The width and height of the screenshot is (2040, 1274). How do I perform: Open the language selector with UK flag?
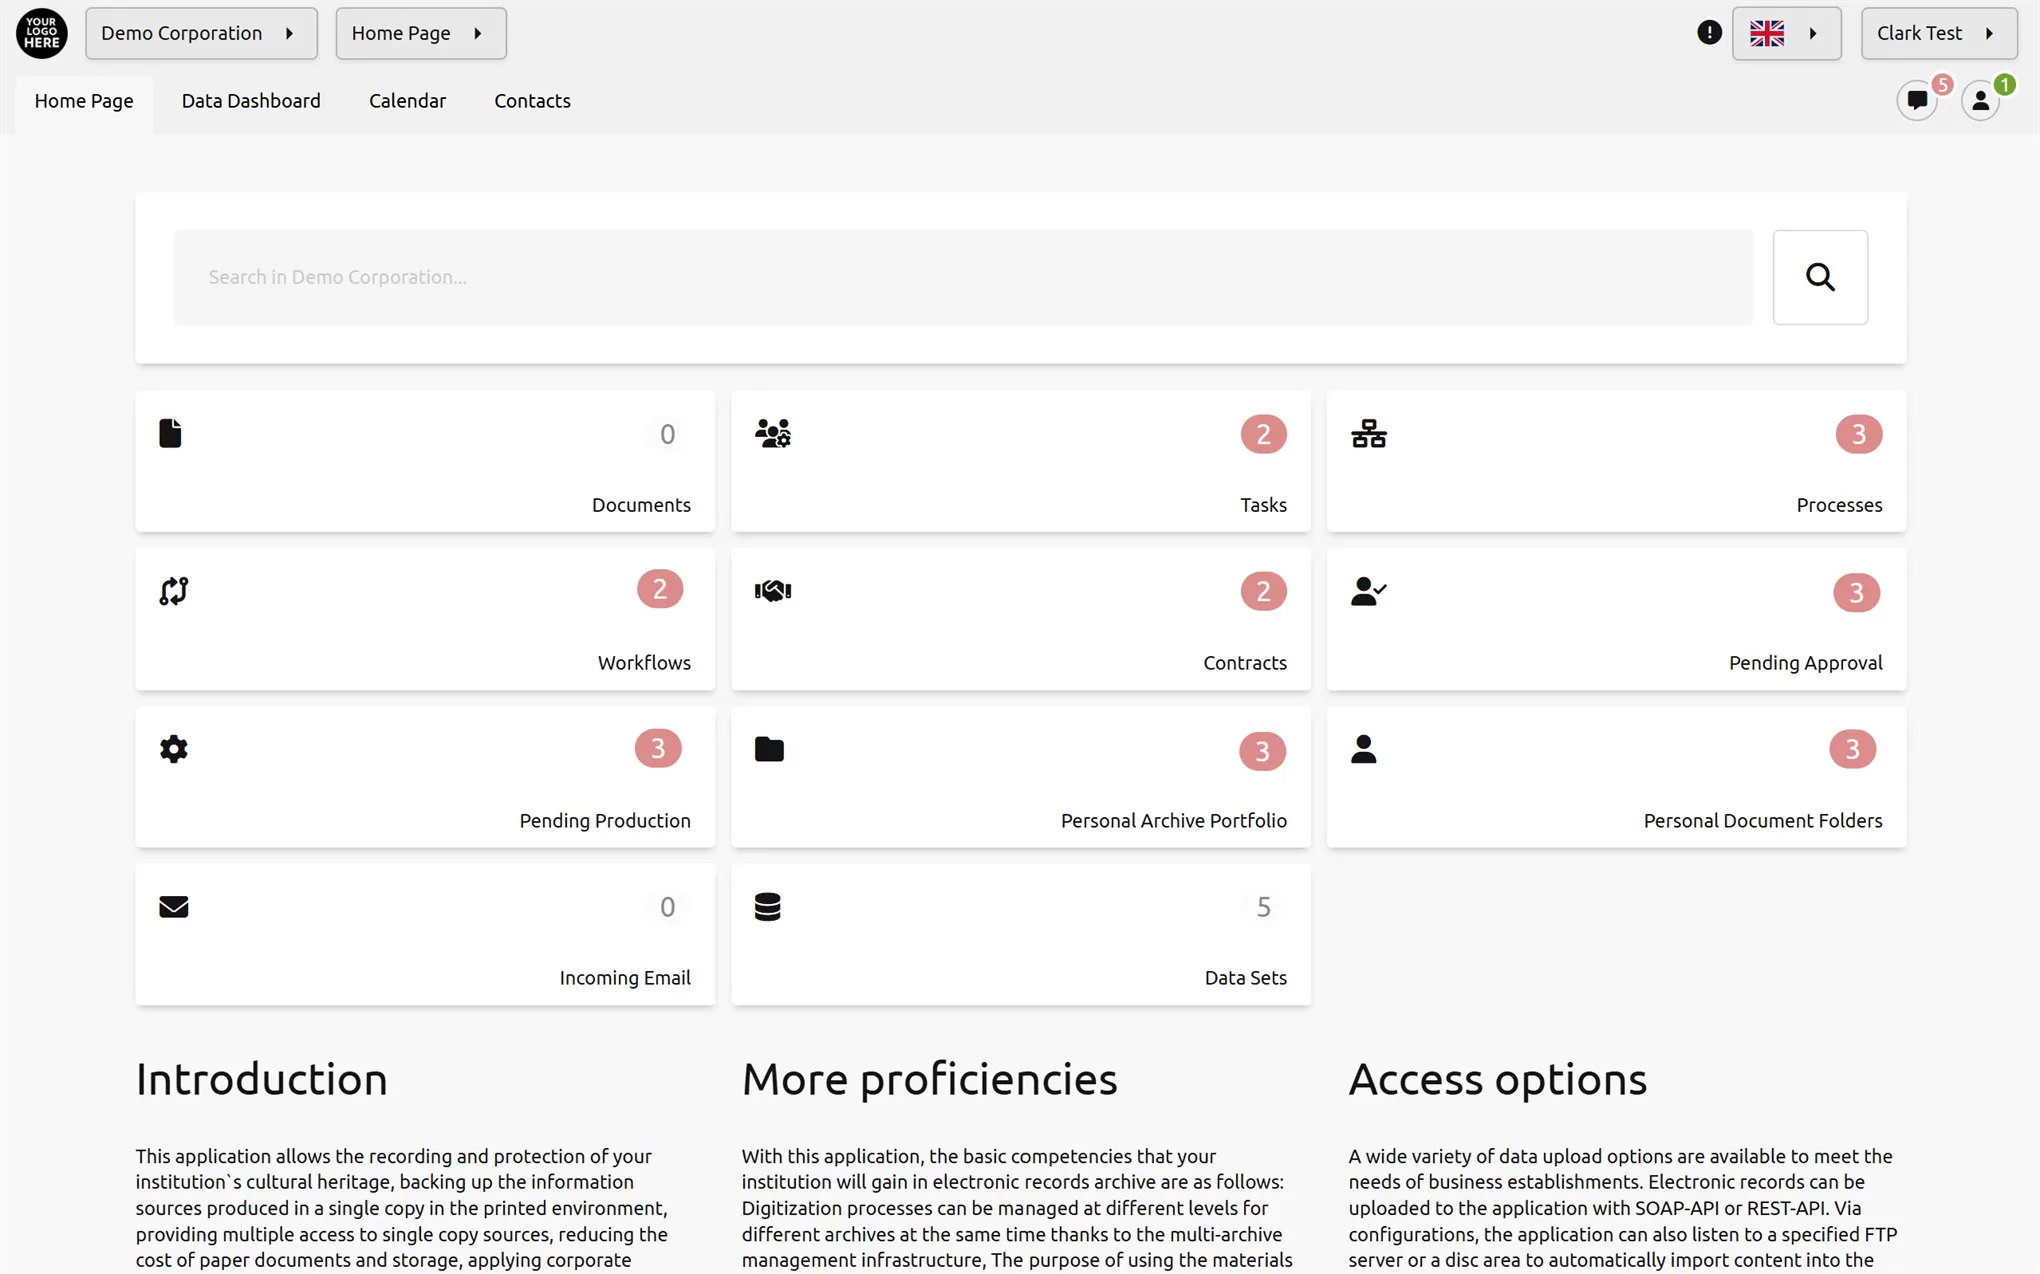click(1786, 33)
